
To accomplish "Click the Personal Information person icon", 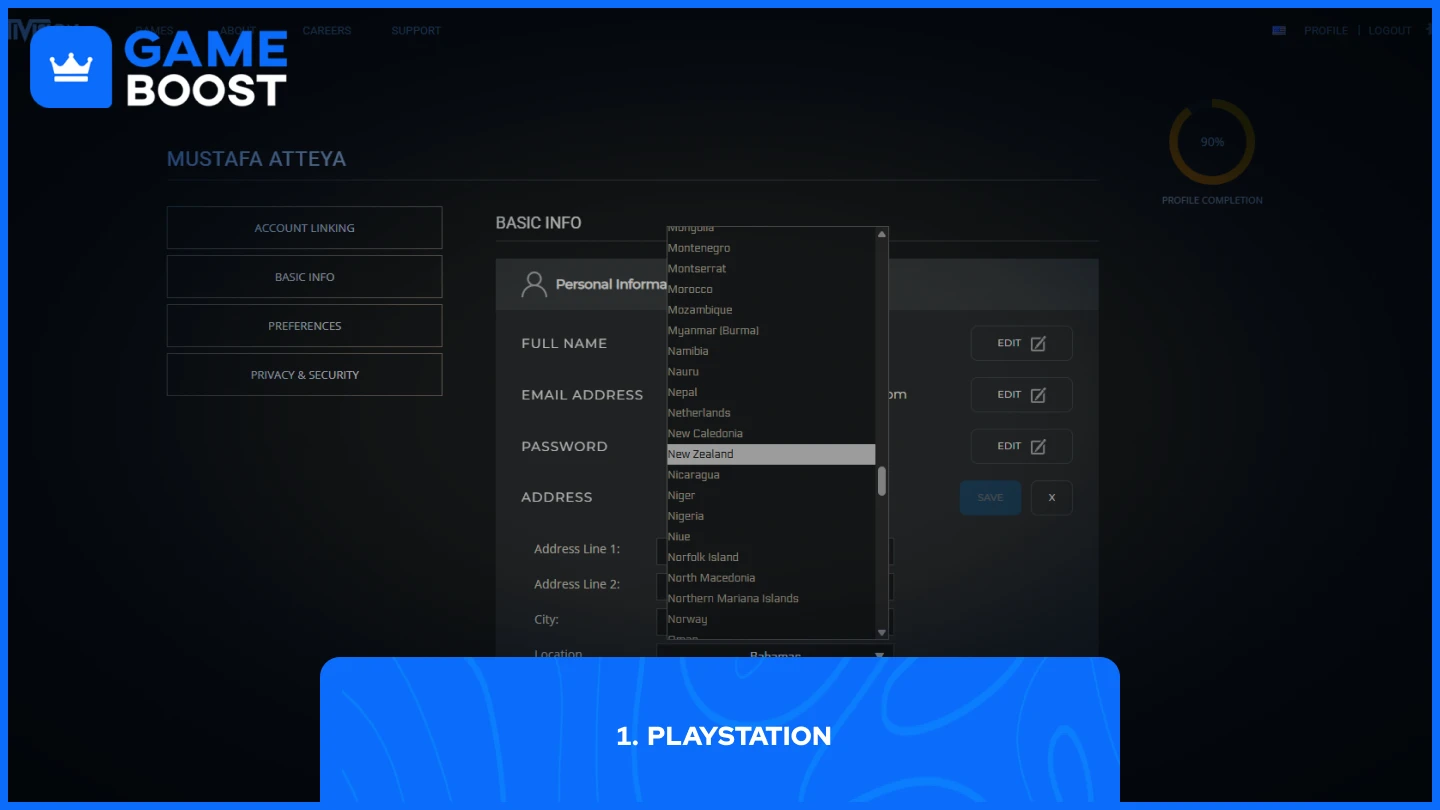I will [532, 283].
